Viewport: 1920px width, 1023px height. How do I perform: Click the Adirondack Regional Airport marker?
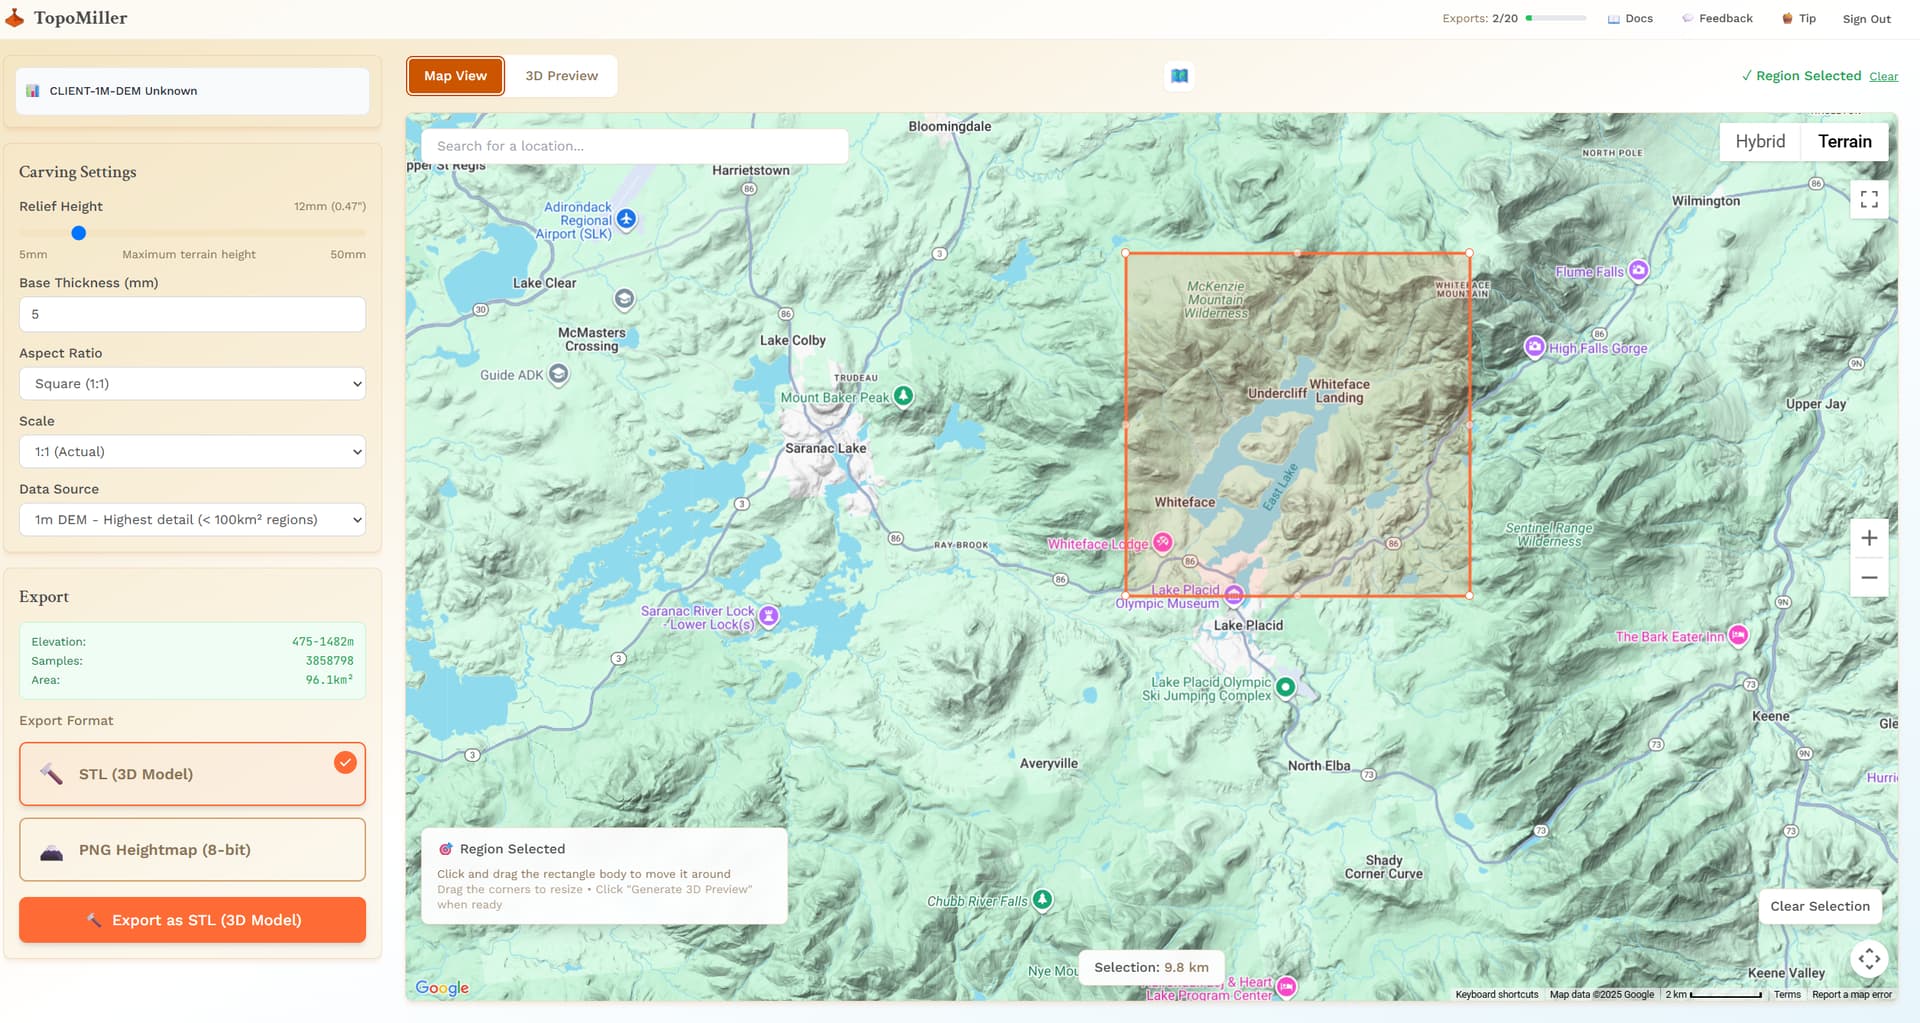pyautogui.click(x=626, y=219)
